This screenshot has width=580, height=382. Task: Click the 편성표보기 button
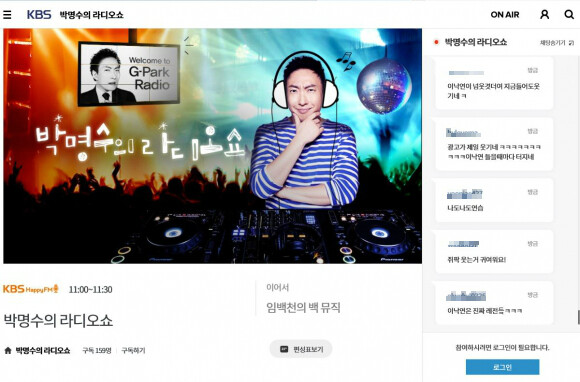point(301,349)
